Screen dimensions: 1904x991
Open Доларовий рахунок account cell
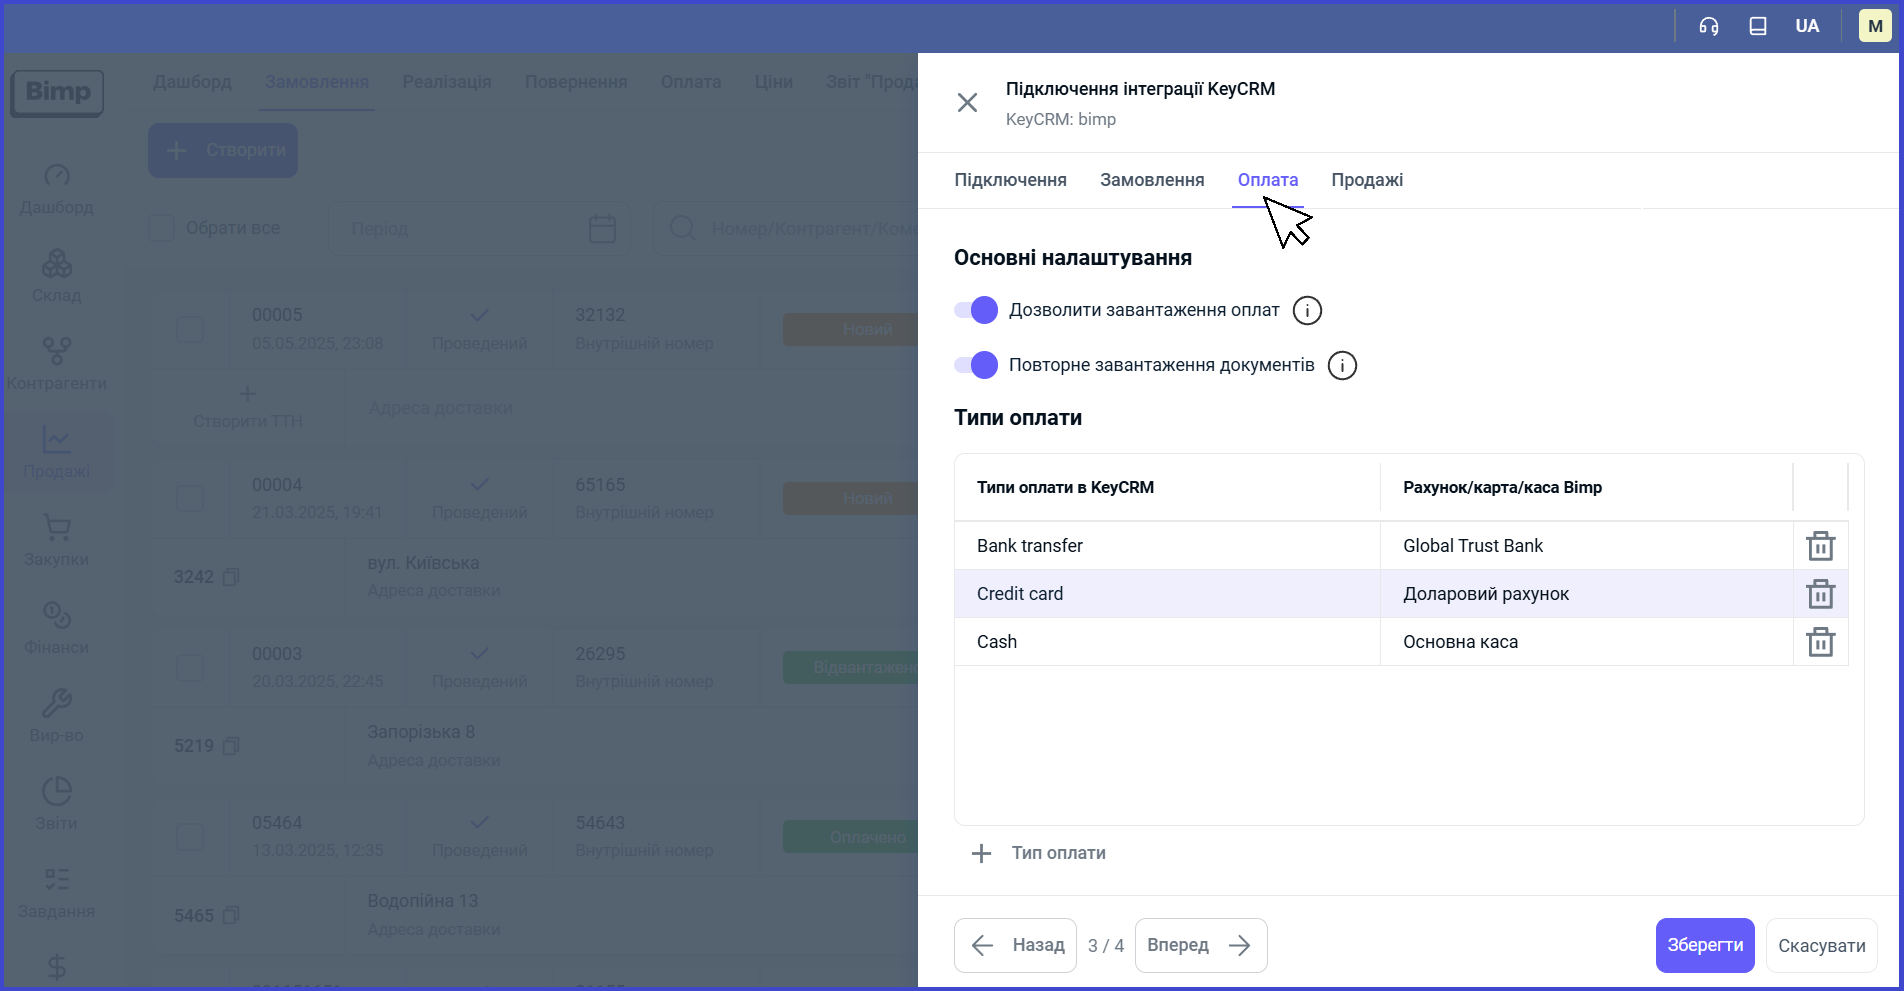[x=1587, y=594]
